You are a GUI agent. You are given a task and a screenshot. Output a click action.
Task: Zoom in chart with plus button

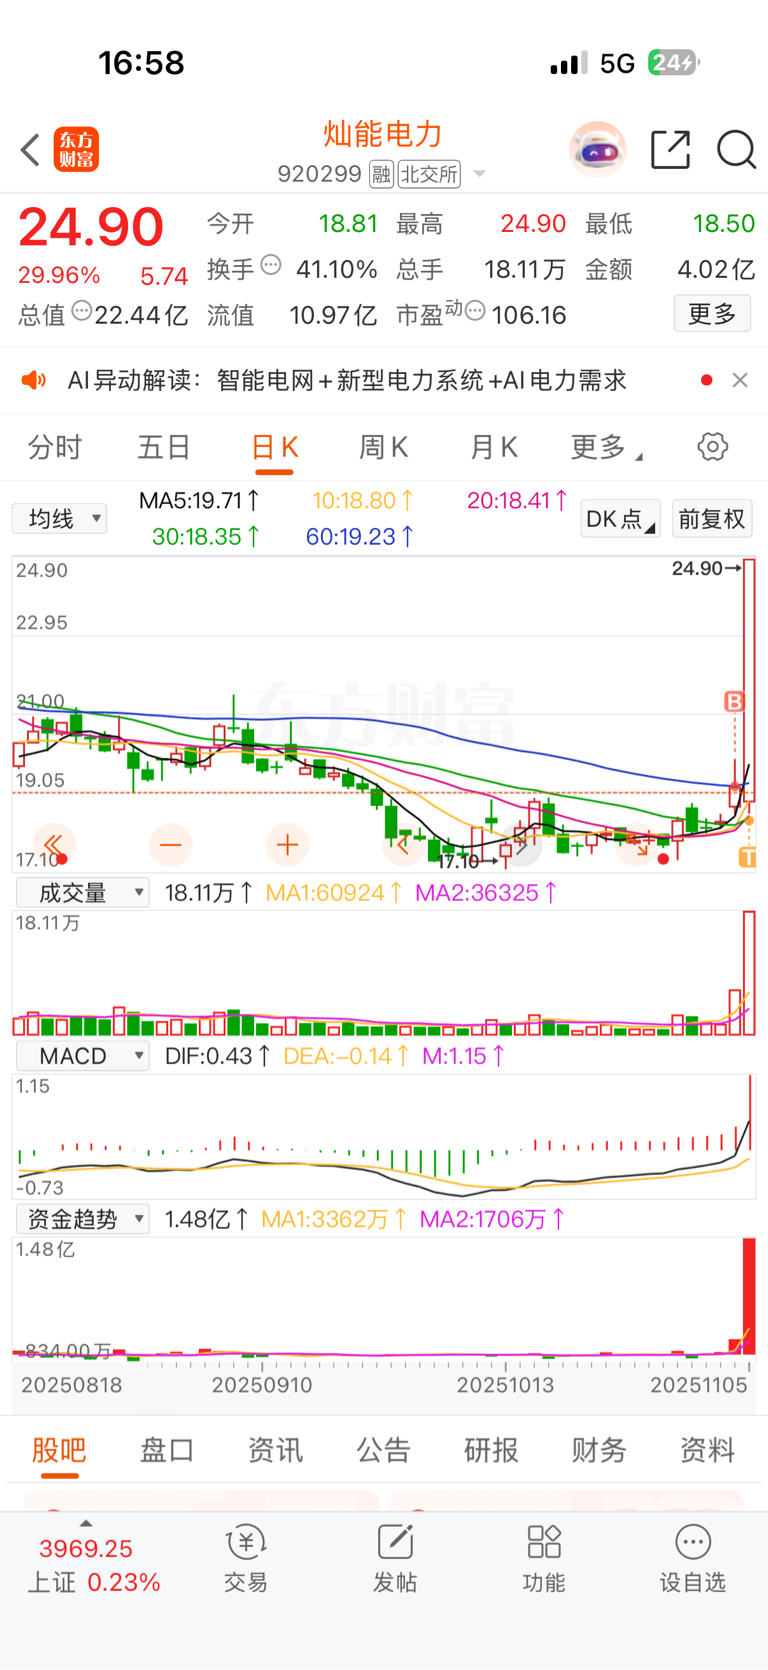pyautogui.click(x=287, y=845)
